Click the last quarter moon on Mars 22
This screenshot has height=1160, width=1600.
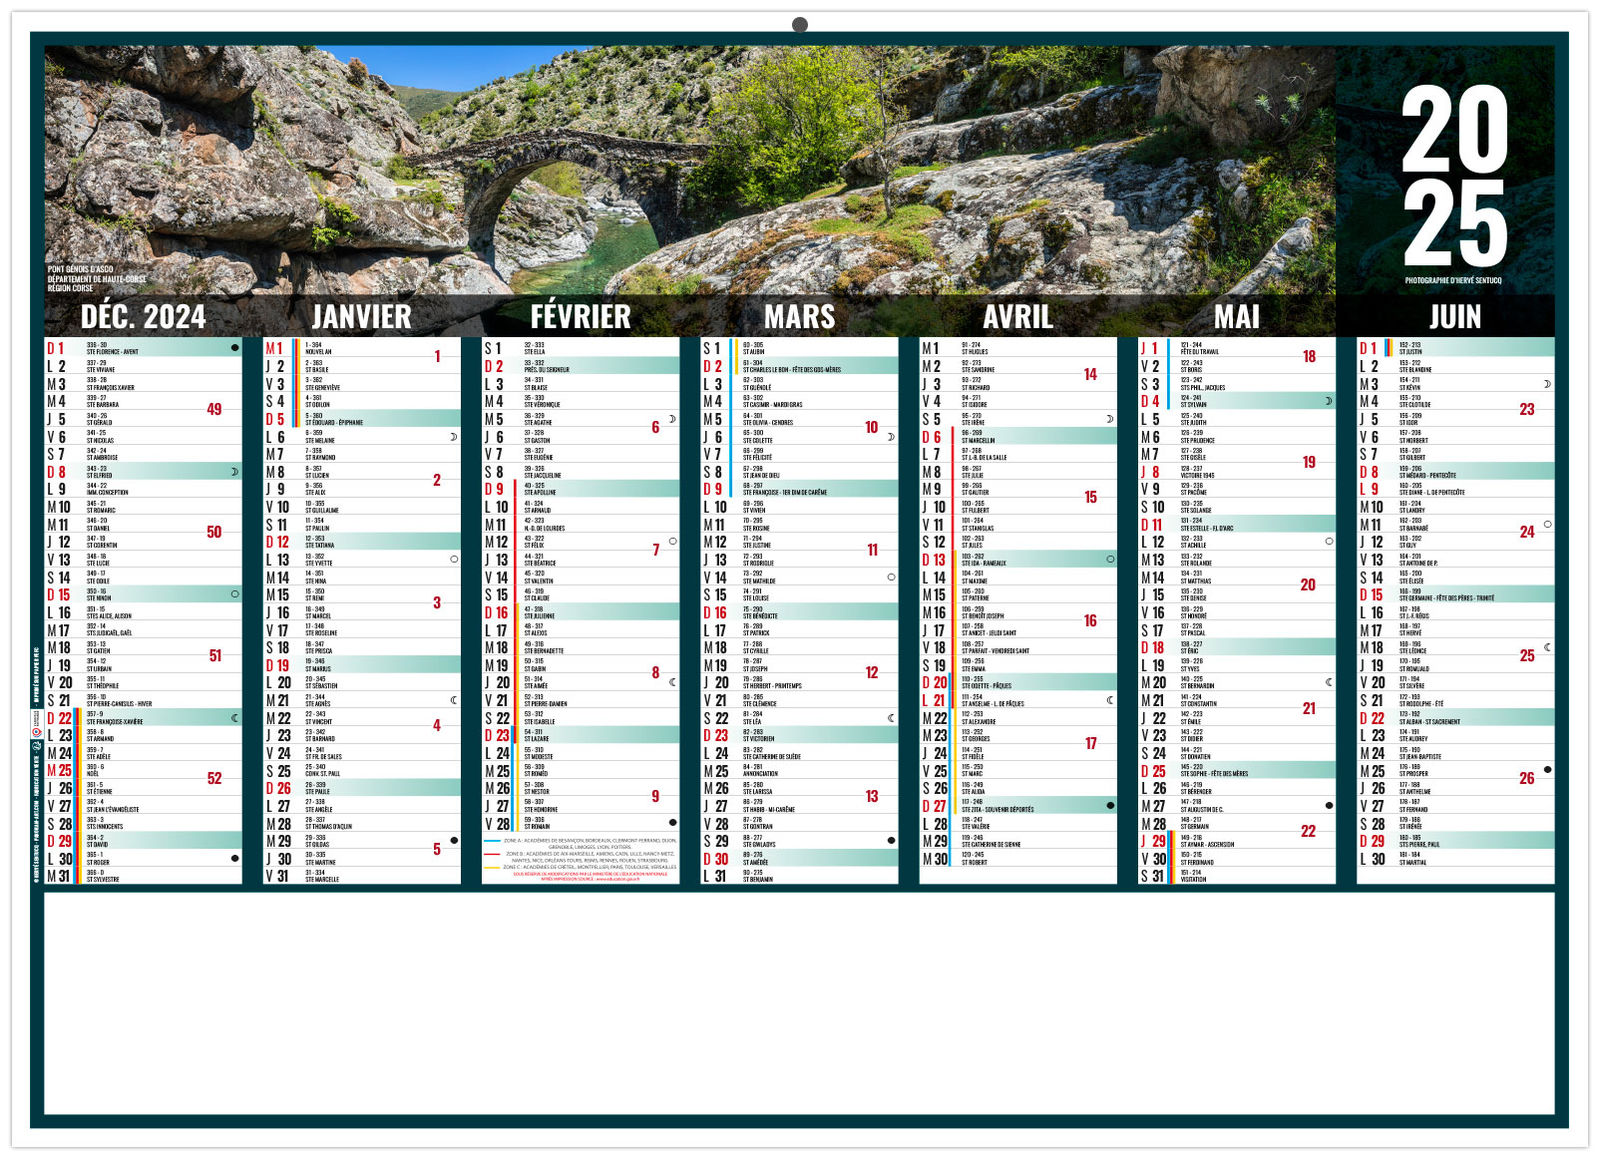[891, 718]
